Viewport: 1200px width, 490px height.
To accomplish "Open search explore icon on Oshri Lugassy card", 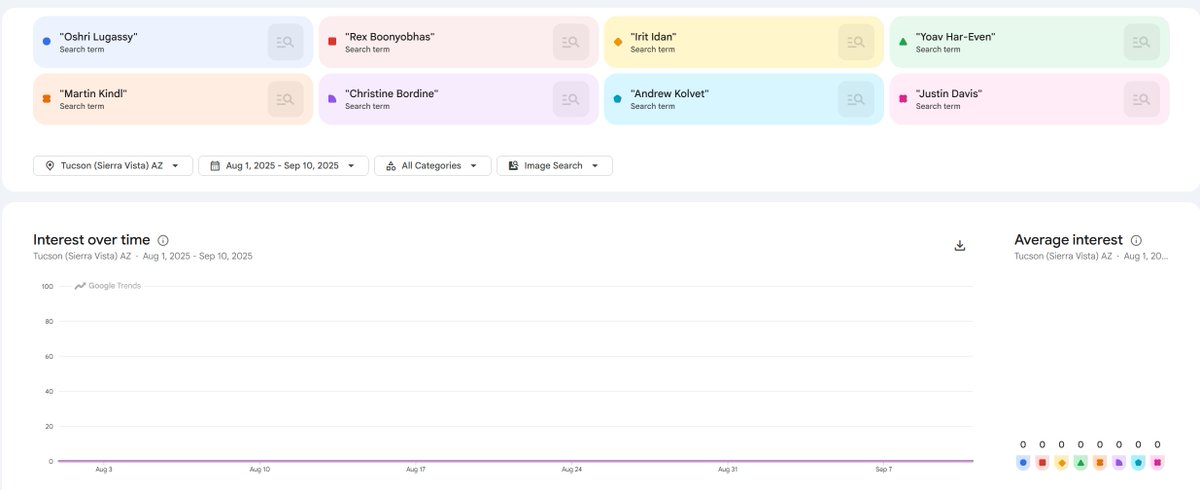I will (285, 42).
